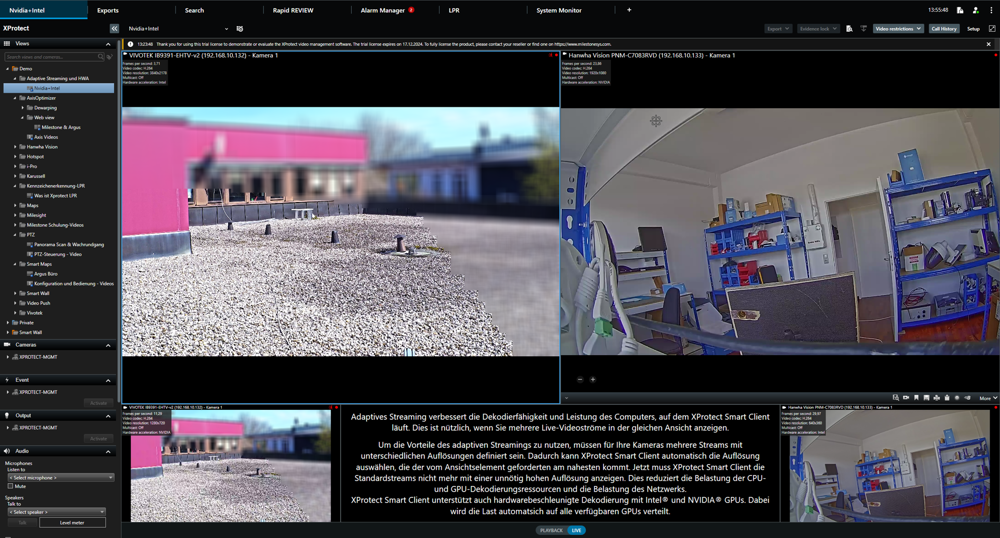The image size is (1000, 538).
Task: Open the Alarm Manager tab
Action: pyautogui.click(x=384, y=10)
